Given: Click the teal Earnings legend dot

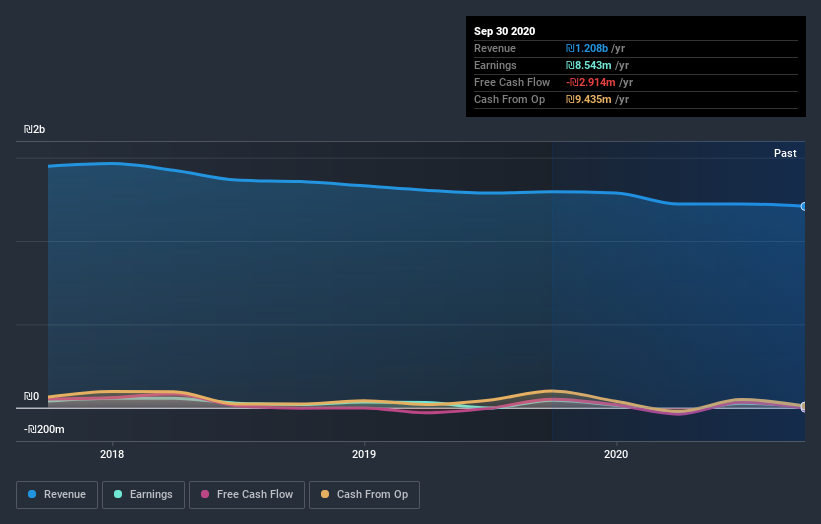Looking at the screenshot, I should coord(118,494).
